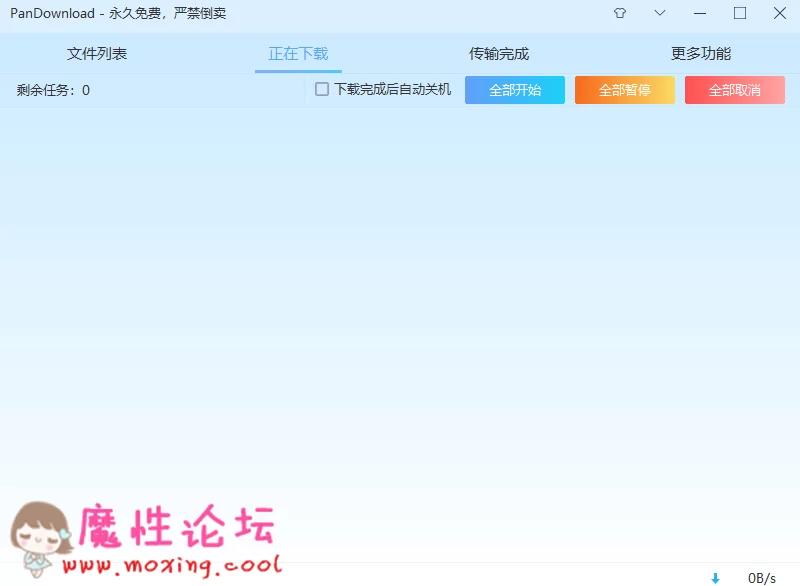
Task: Close the PanDownload window
Action: pos(780,13)
